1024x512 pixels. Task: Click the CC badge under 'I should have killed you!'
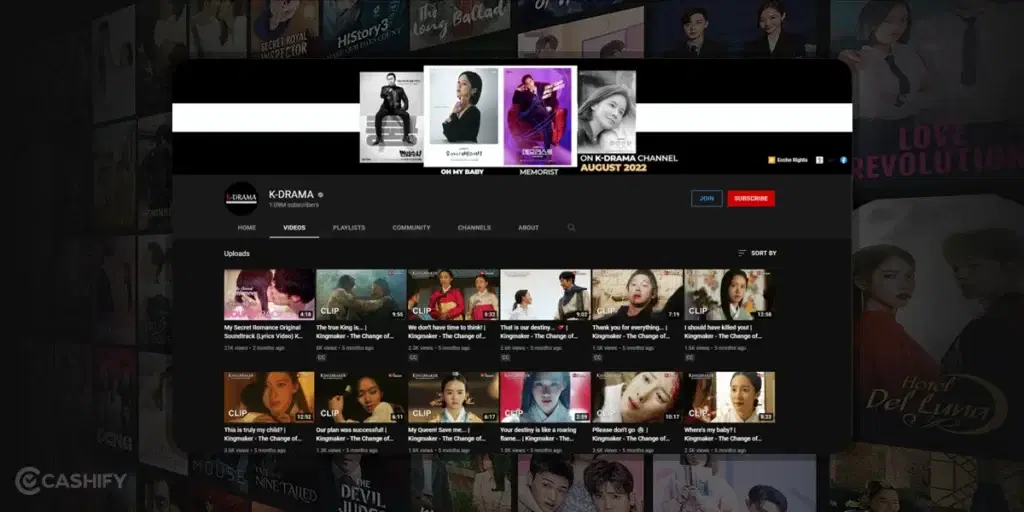[x=690, y=357]
